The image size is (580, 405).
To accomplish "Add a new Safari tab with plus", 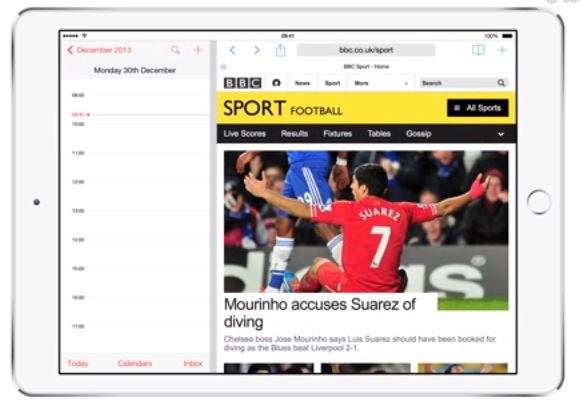I will [x=502, y=50].
